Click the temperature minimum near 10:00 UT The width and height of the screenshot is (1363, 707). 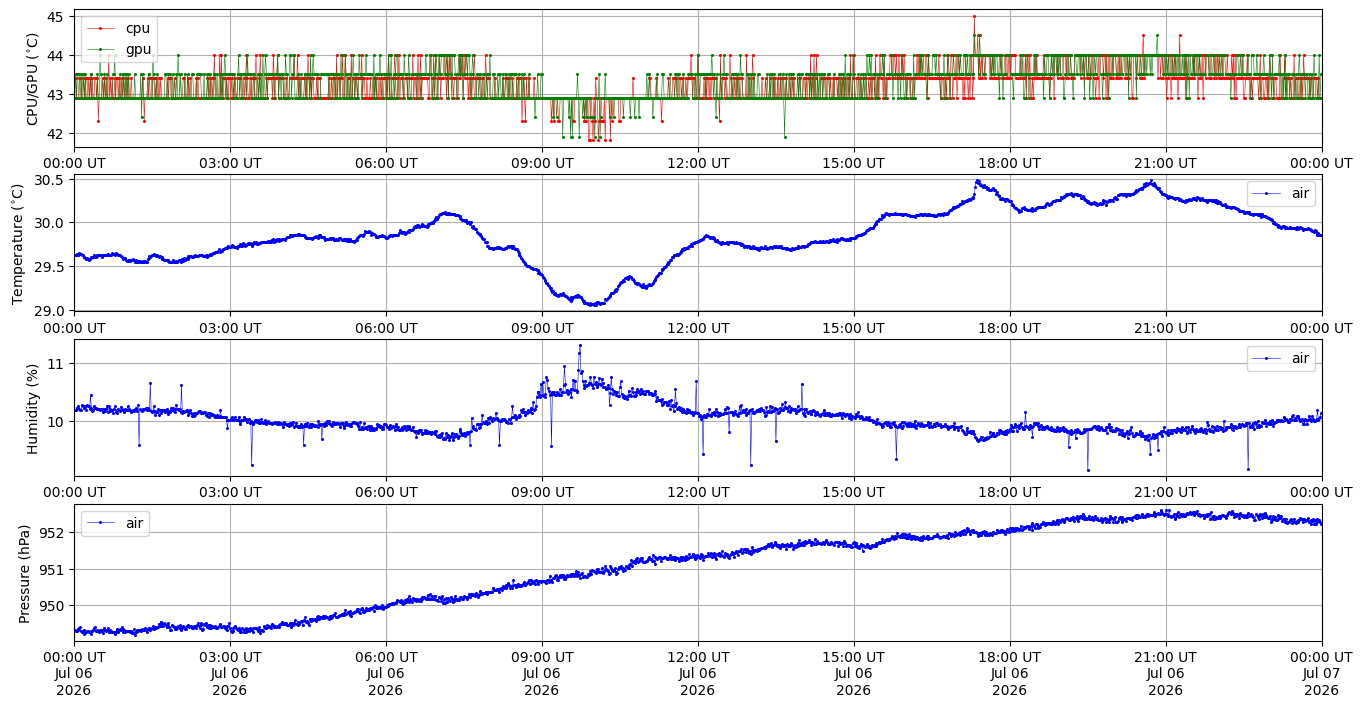(x=596, y=304)
